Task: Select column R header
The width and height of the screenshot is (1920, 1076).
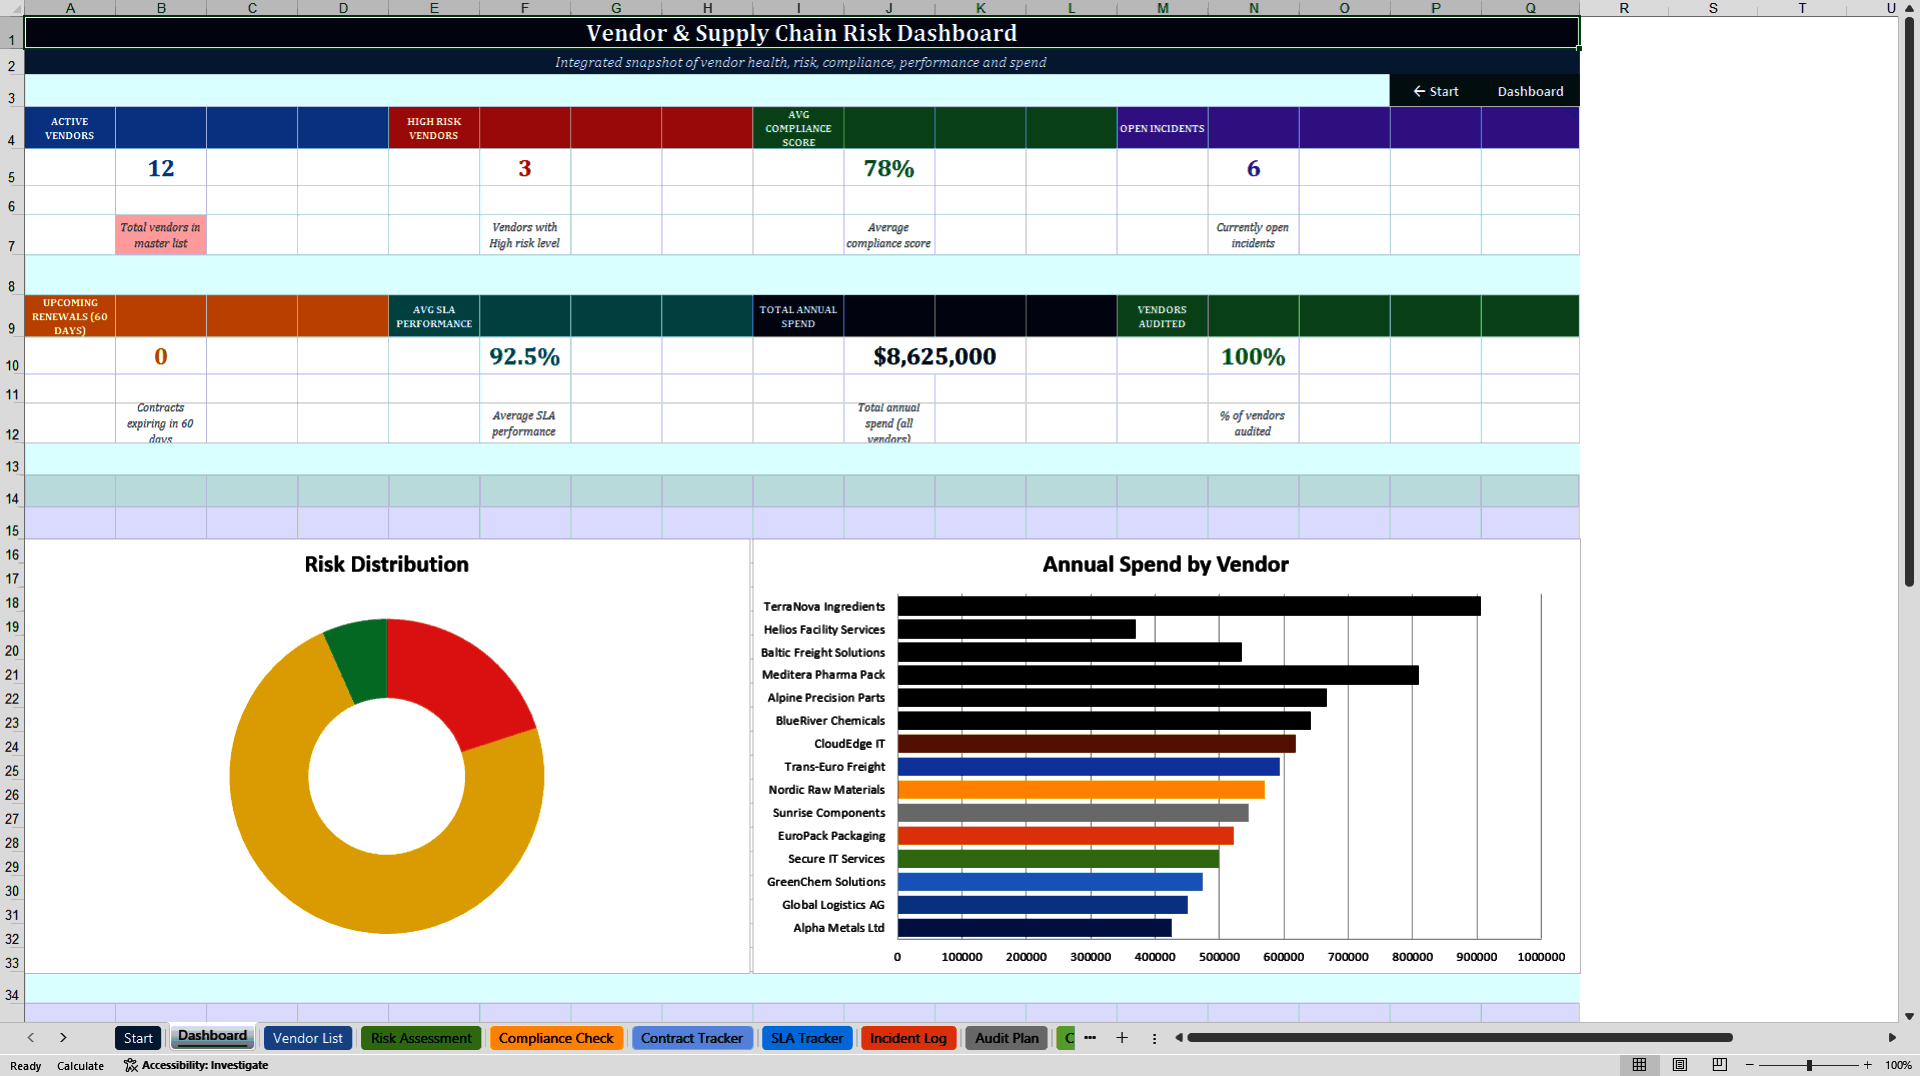Action: pyautogui.click(x=1624, y=8)
